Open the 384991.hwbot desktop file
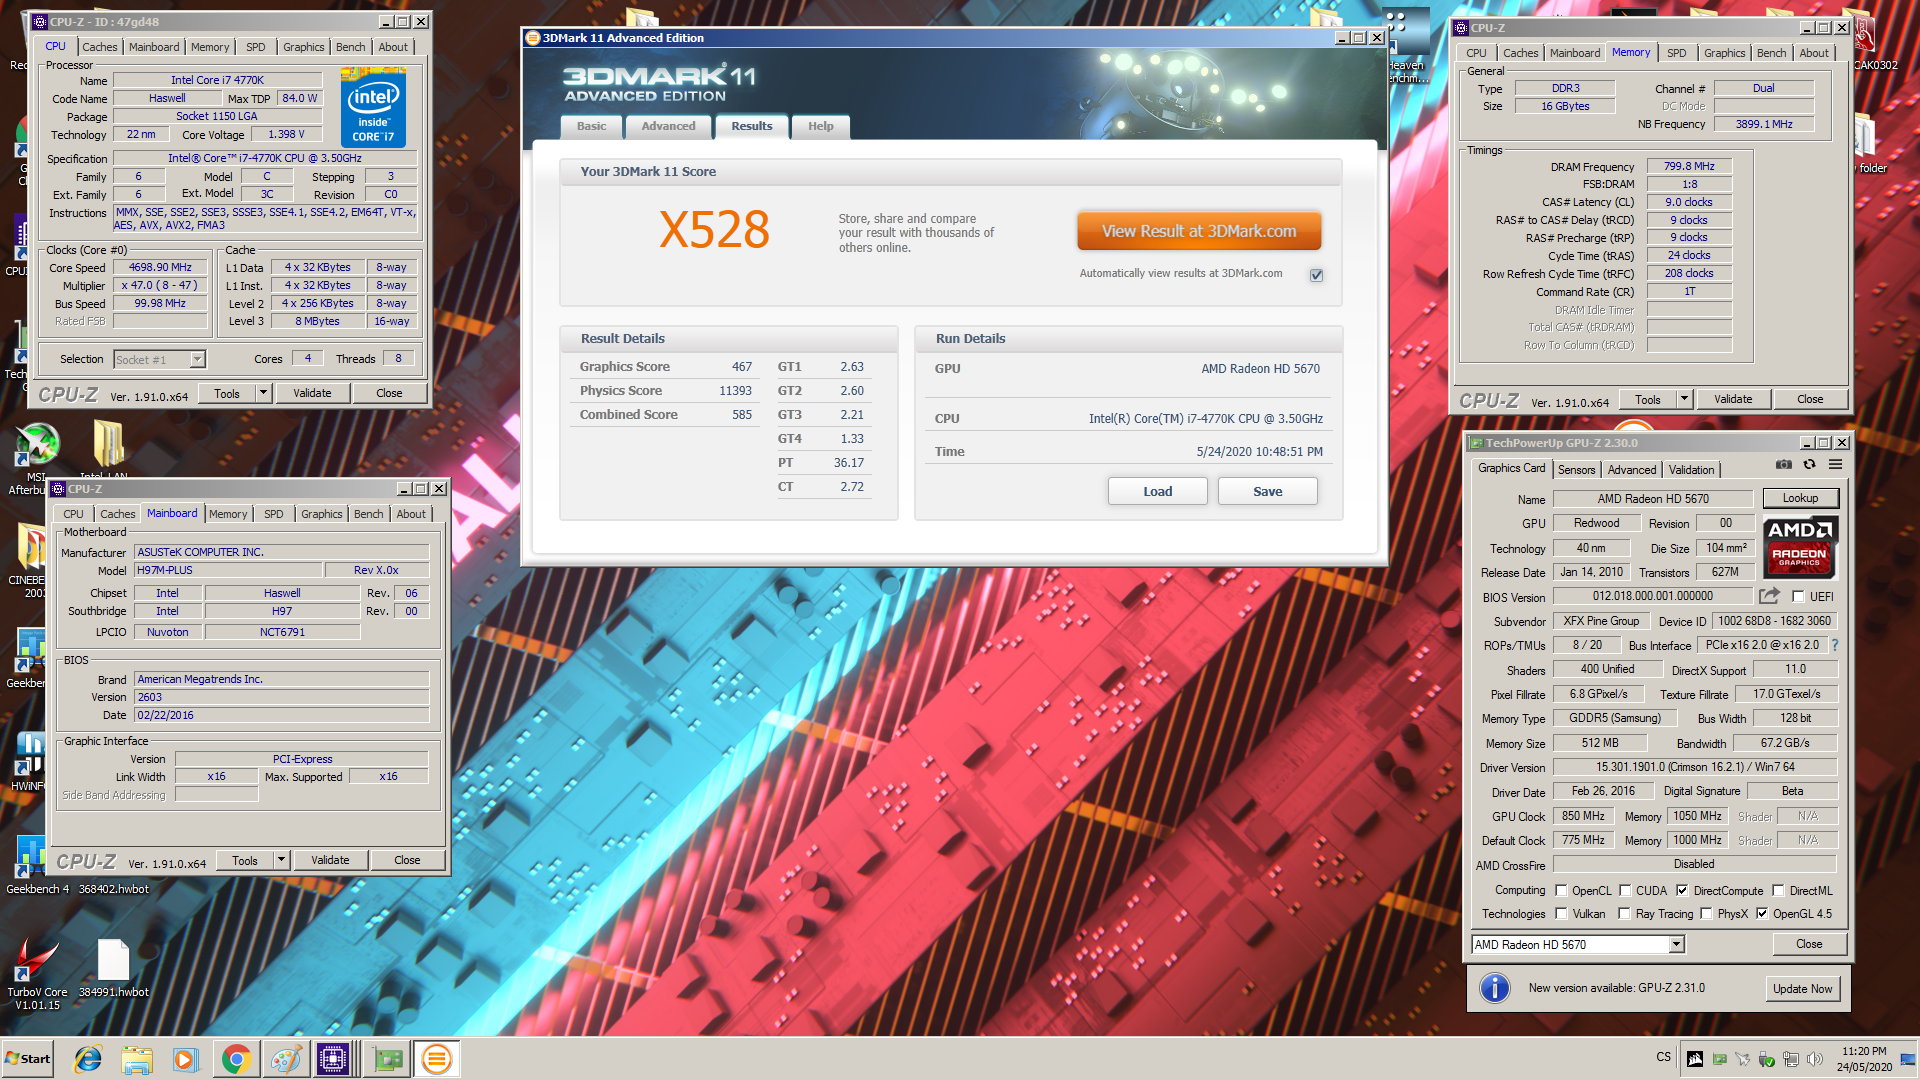Screen dimensions: 1920x1080 pos(113,969)
